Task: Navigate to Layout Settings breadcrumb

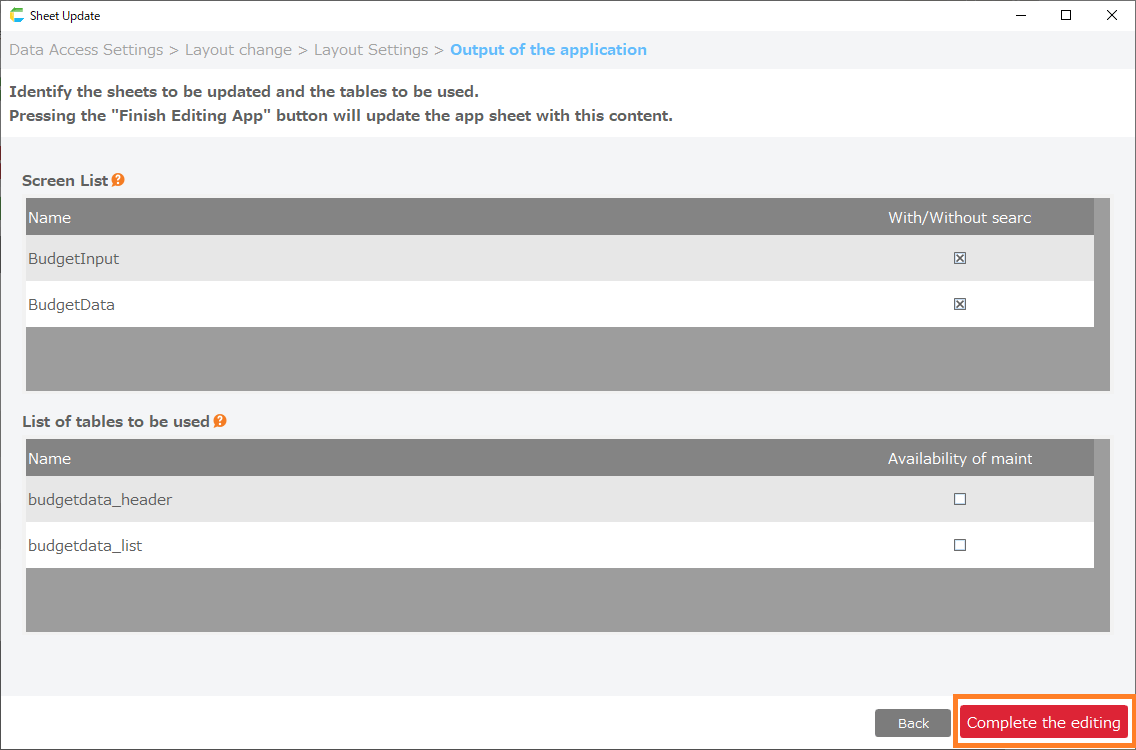Action: (x=371, y=50)
